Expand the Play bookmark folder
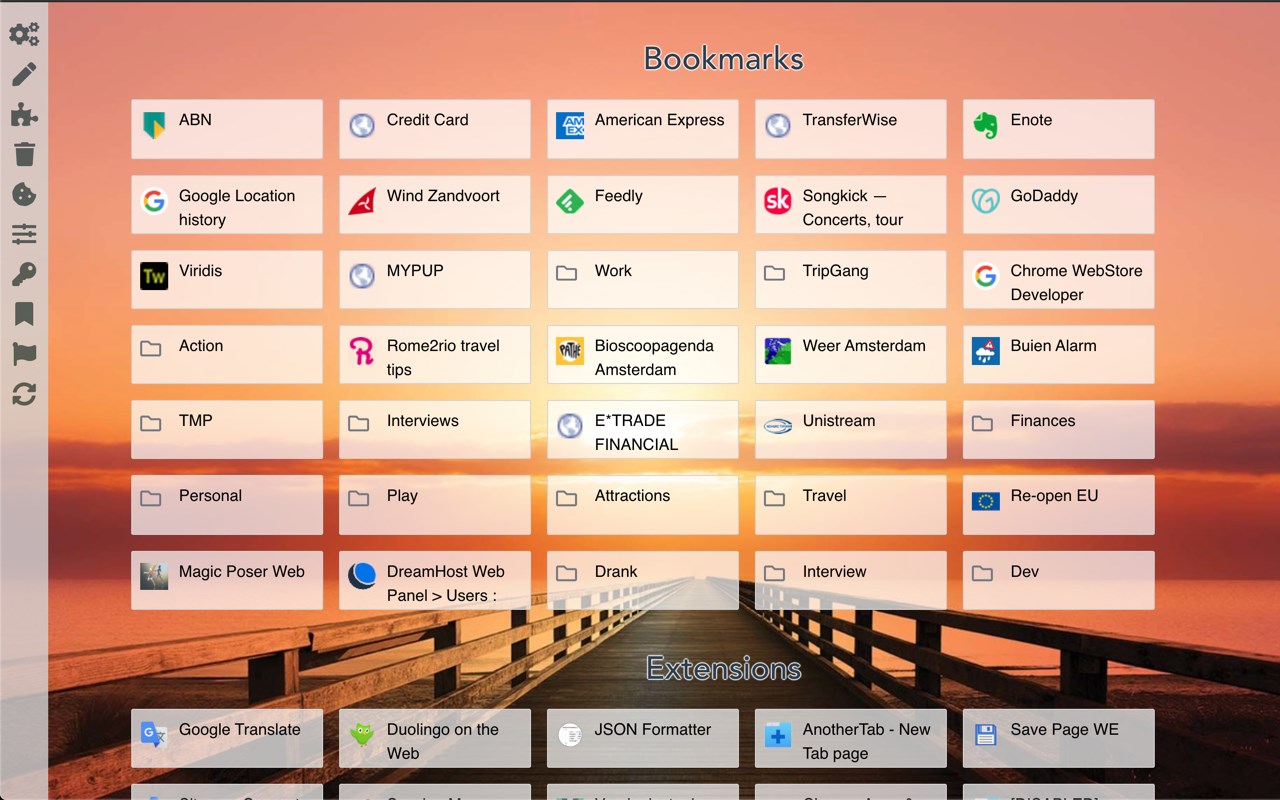 pos(435,504)
